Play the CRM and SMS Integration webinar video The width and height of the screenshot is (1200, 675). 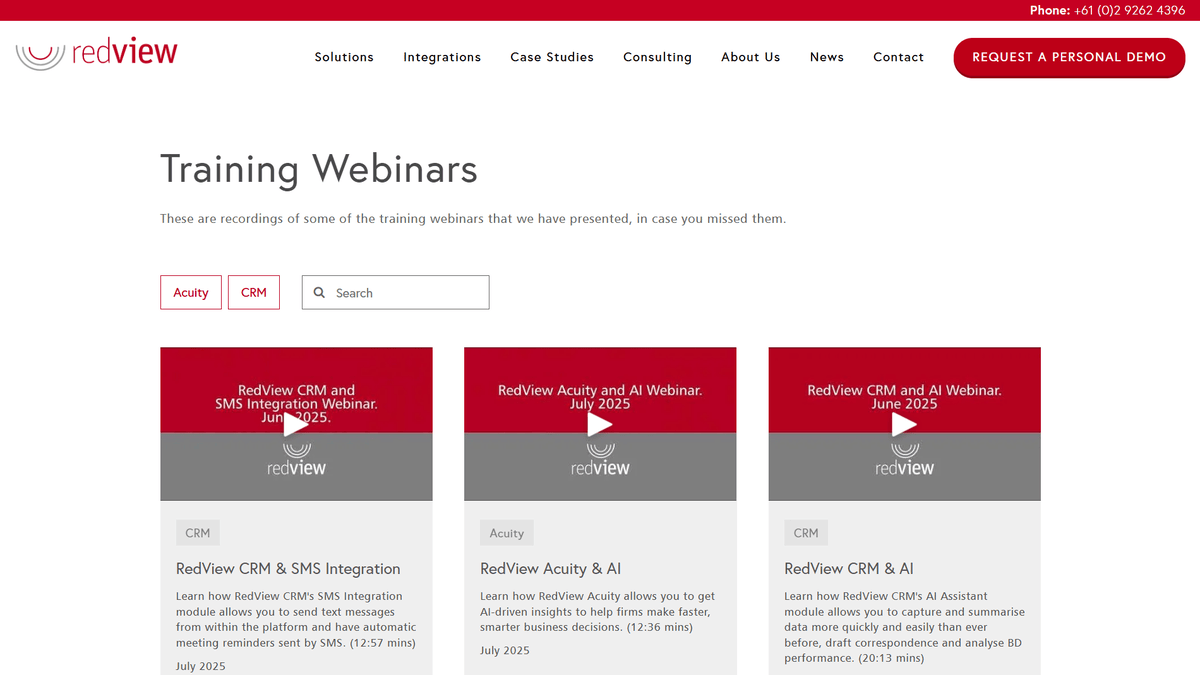click(x=296, y=424)
